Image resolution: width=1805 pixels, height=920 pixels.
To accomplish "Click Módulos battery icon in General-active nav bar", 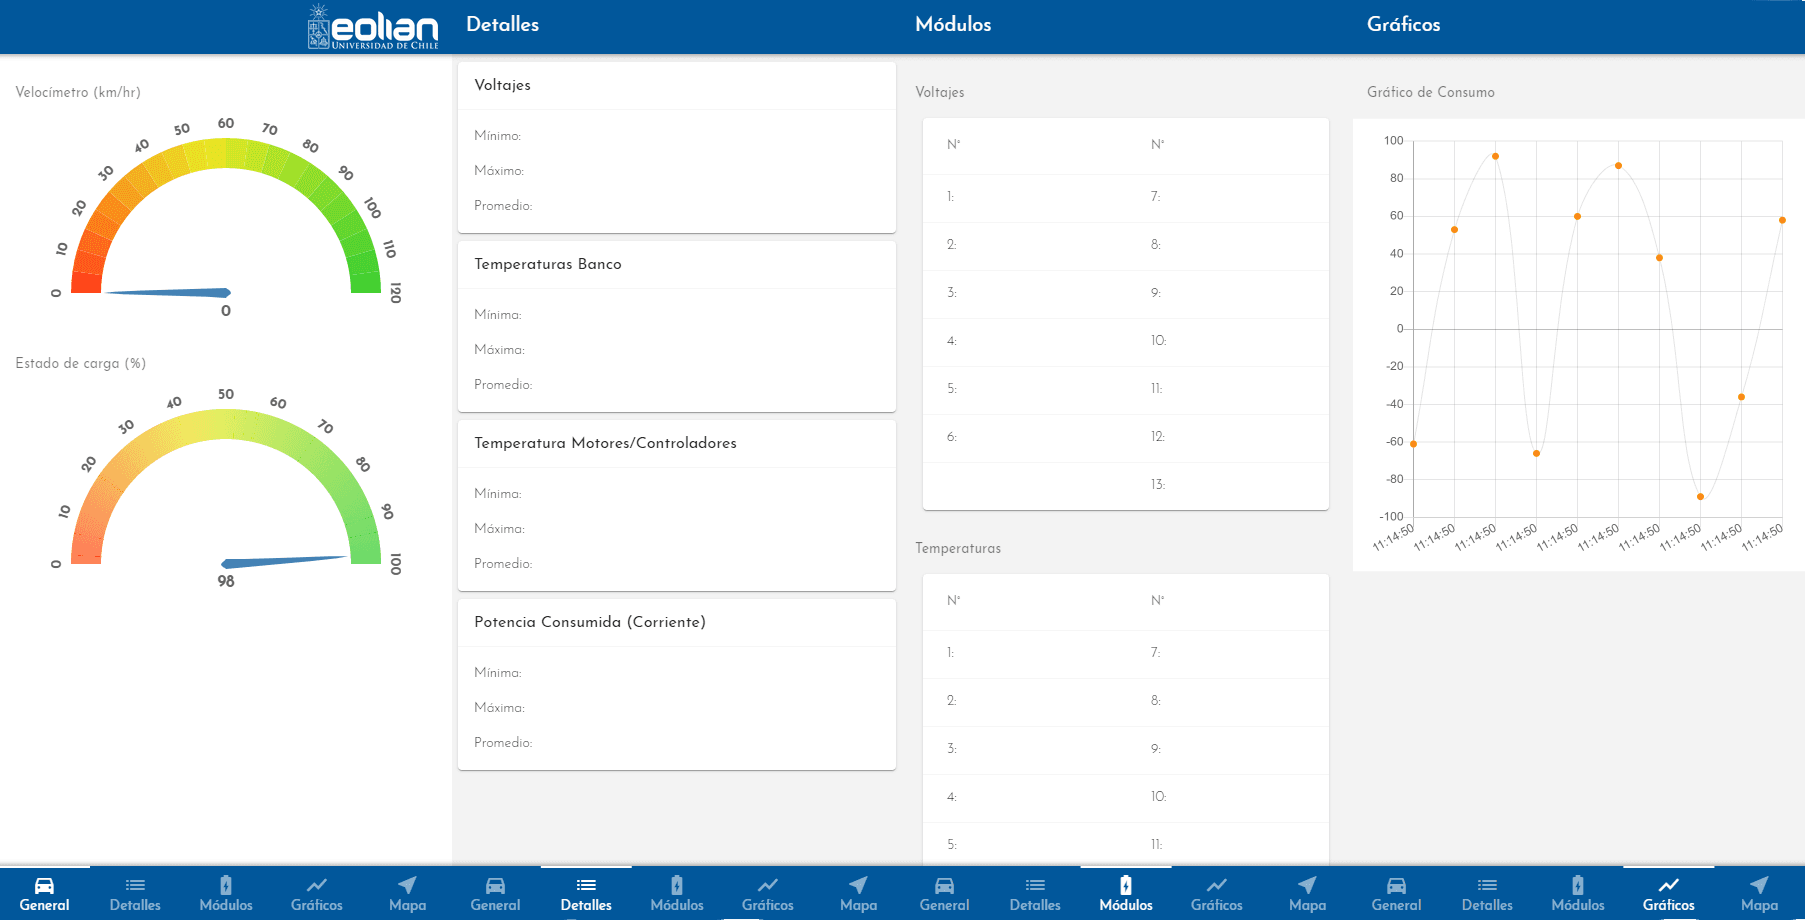I will (x=226, y=885).
